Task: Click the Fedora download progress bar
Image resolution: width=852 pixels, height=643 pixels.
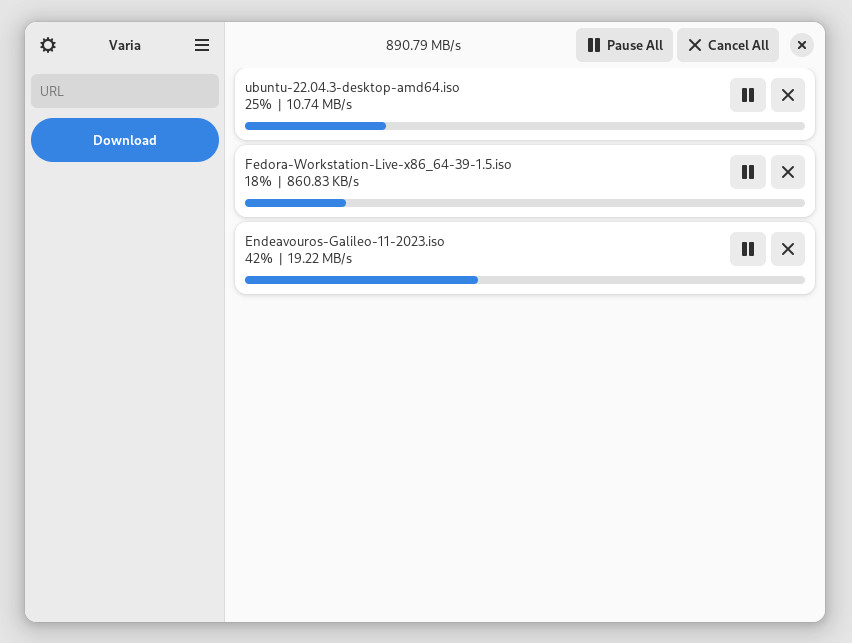Action: [x=525, y=203]
